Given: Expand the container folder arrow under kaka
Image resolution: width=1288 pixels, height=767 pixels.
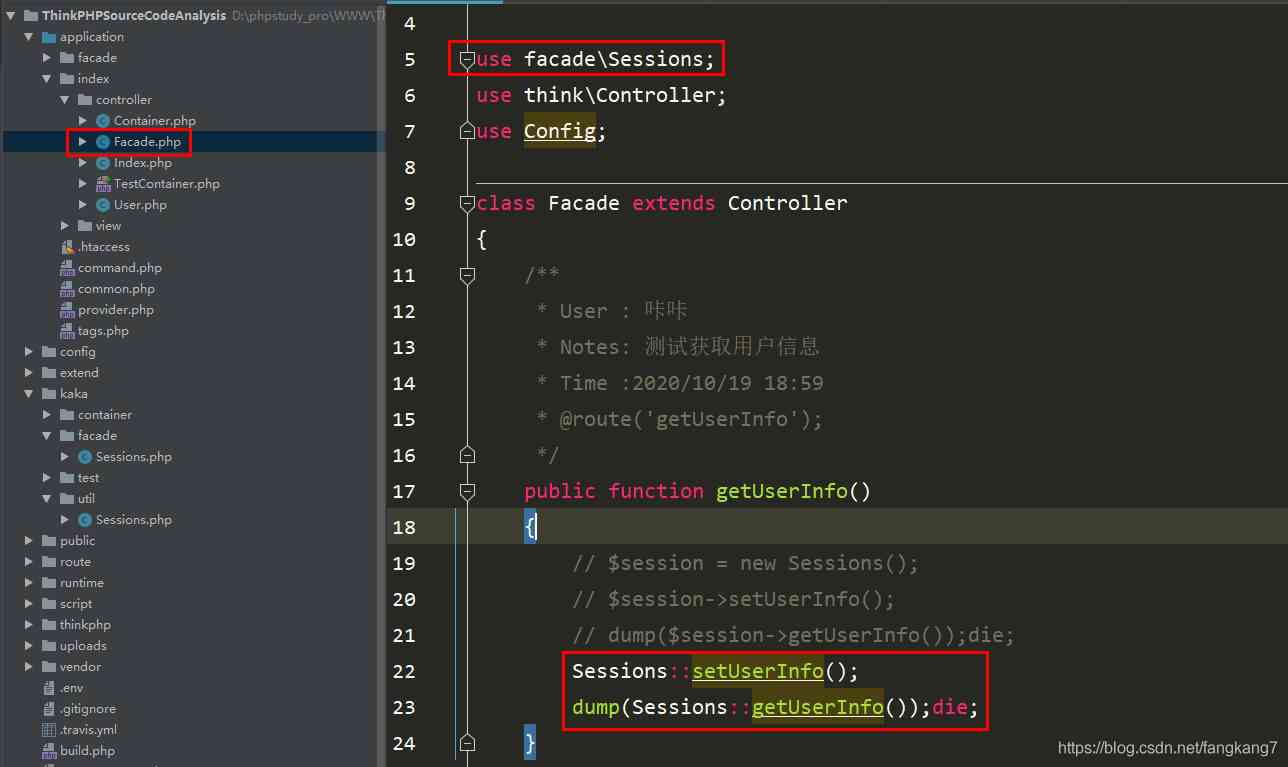Looking at the screenshot, I should (47, 415).
